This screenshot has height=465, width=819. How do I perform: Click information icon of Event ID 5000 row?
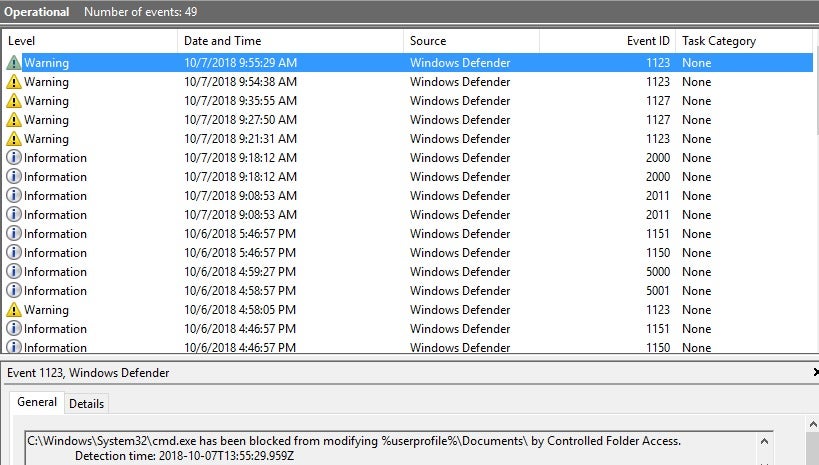coord(14,272)
